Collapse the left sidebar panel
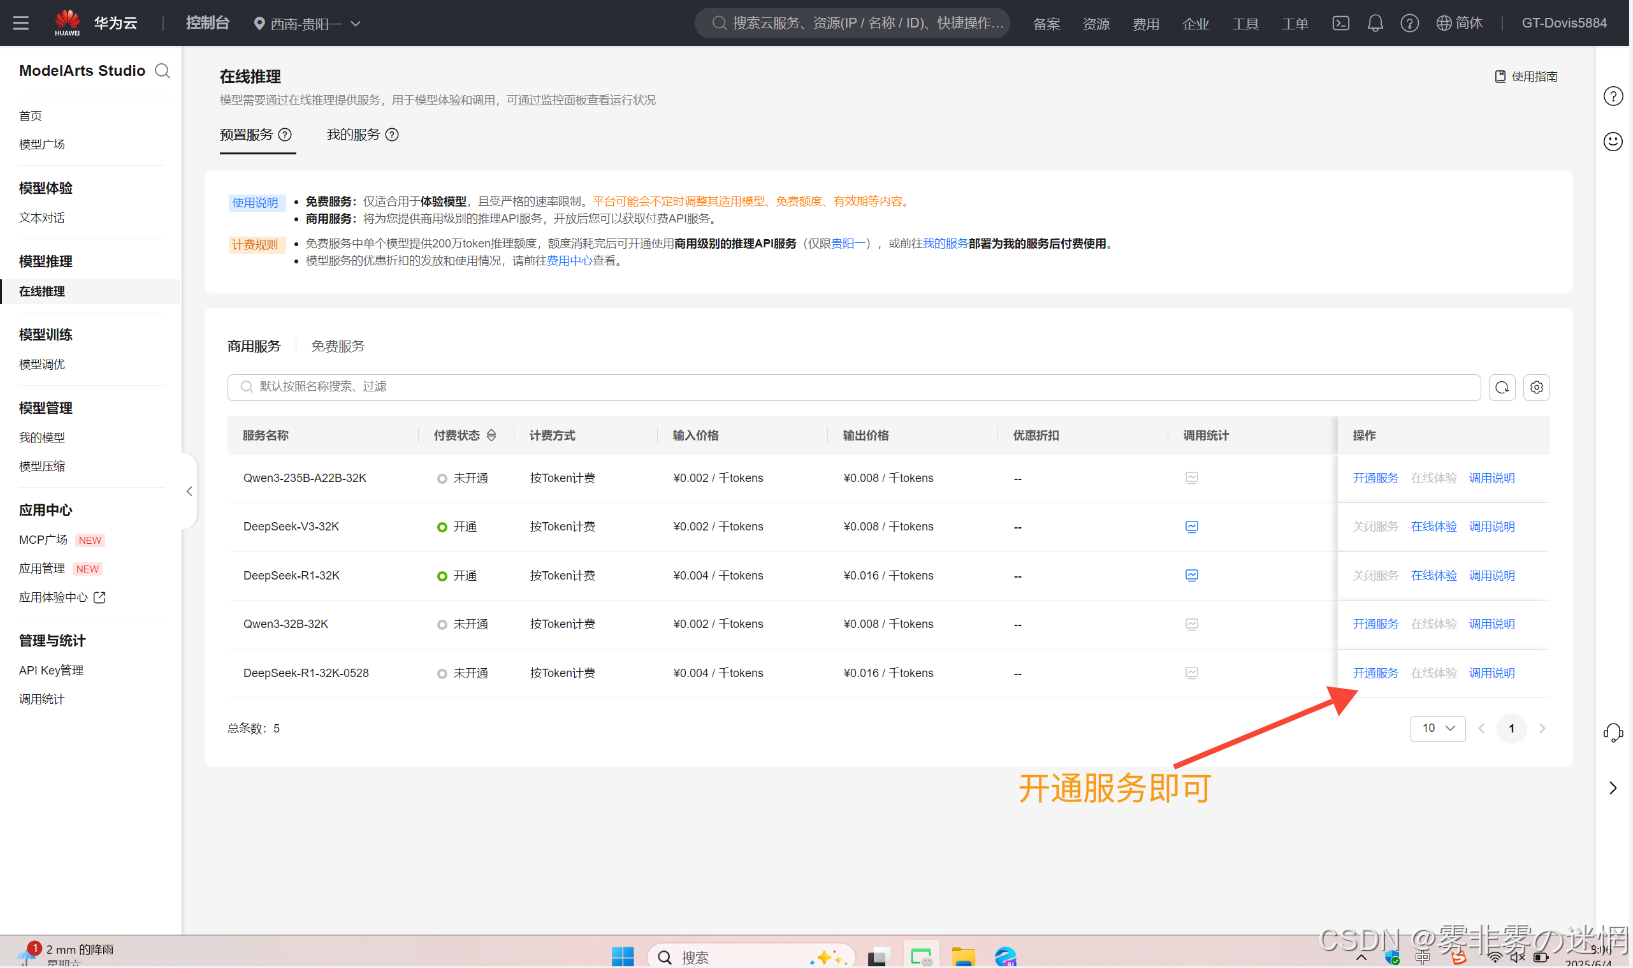The image size is (1633, 968). coord(189,491)
